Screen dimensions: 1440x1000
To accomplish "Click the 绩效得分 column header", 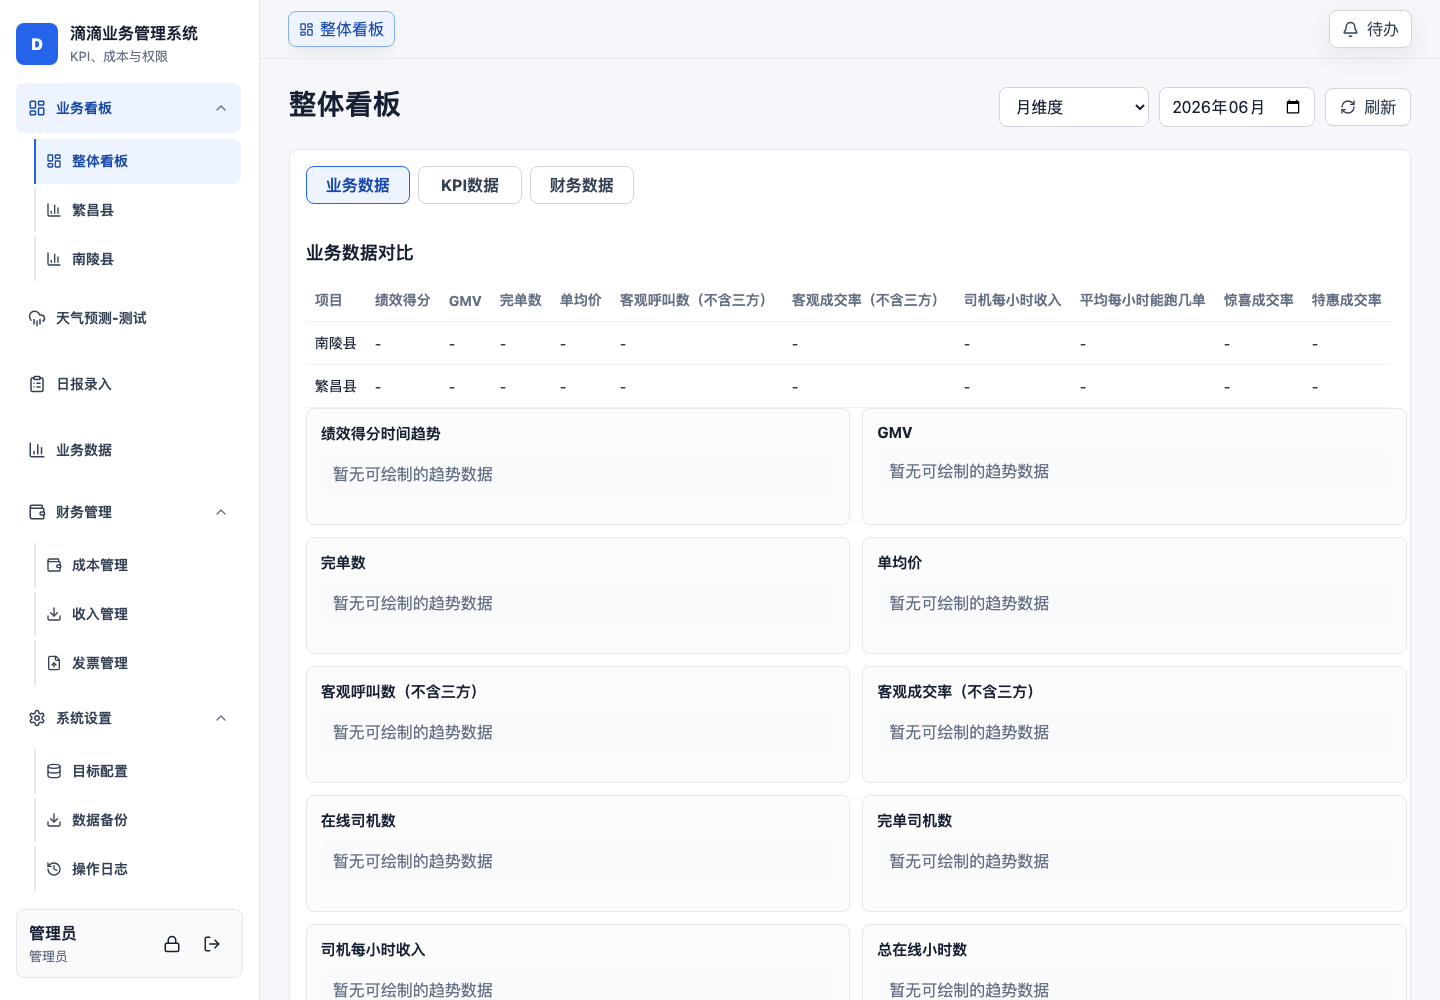I will coord(403,300).
